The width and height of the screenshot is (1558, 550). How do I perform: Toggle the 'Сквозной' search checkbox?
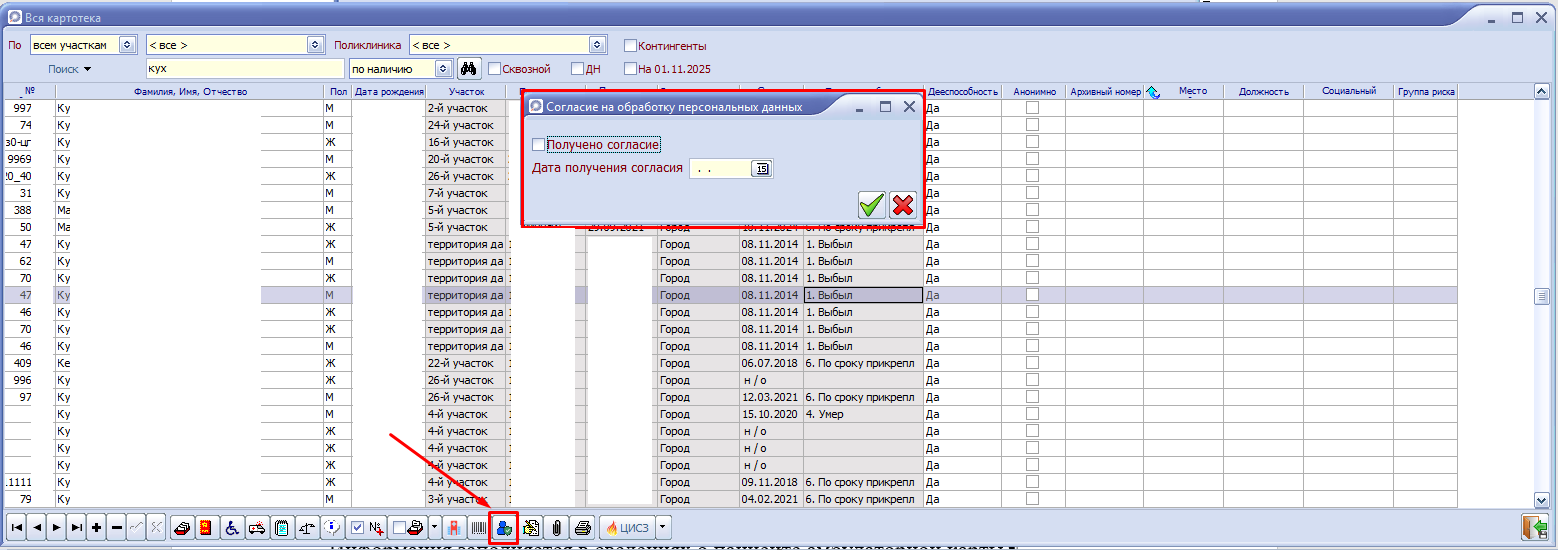494,69
